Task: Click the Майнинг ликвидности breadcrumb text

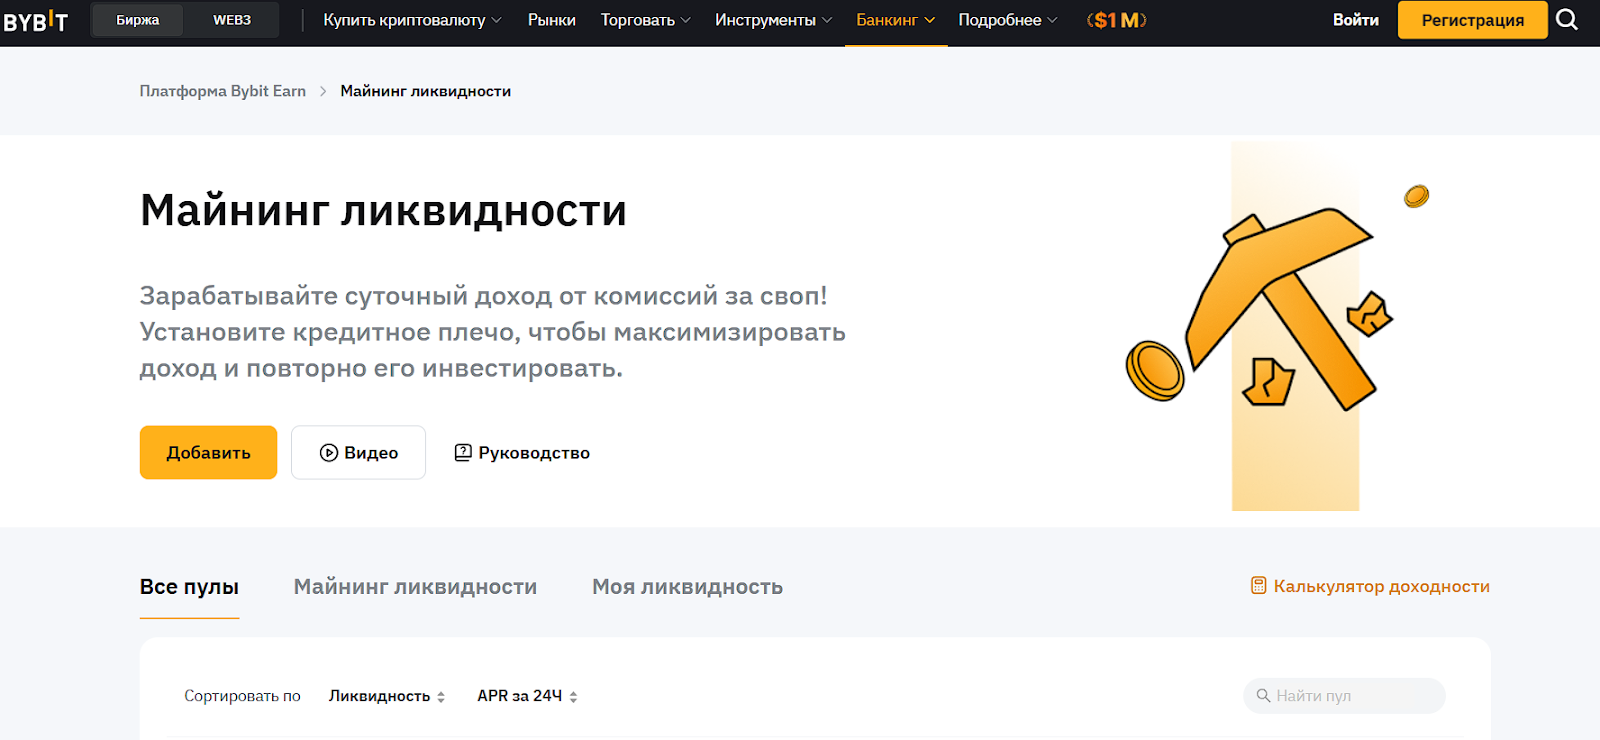Action: tap(426, 91)
